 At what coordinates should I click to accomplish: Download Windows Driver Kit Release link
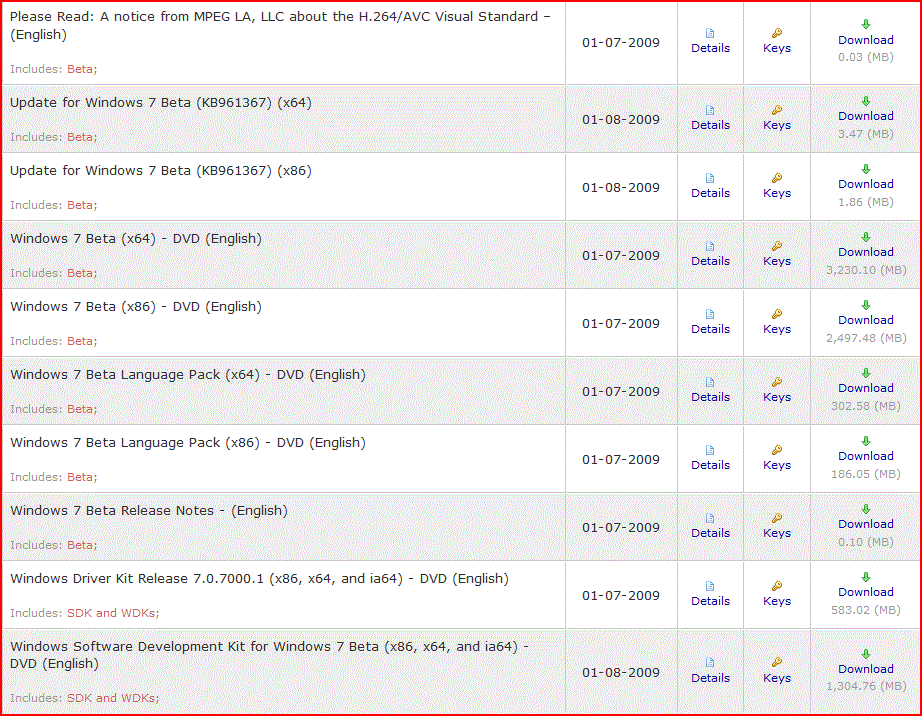coord(866,592)
